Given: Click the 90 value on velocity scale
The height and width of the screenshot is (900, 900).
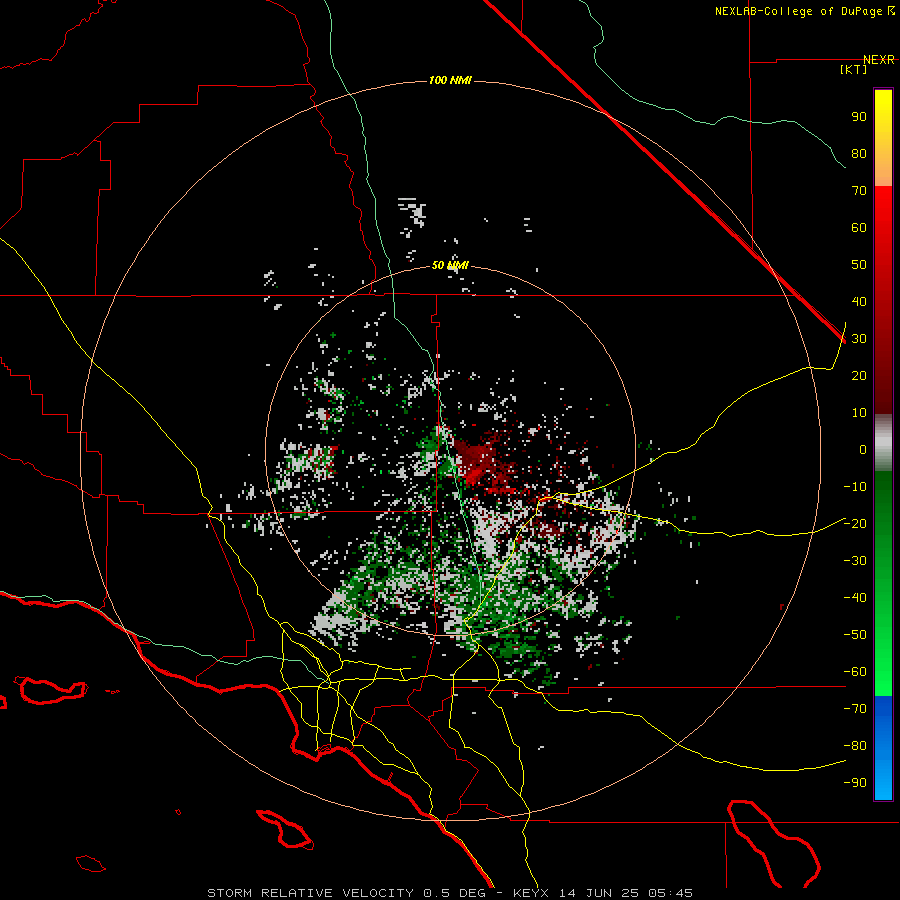Looking at the screenshot, I should 859,117.
